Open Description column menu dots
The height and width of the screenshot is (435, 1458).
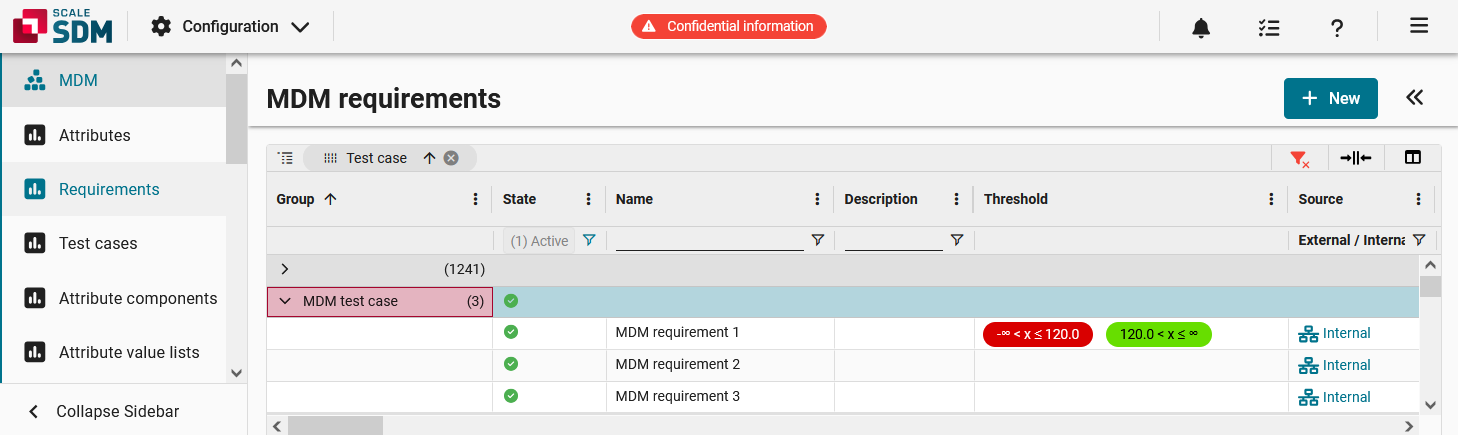(957, 199)
